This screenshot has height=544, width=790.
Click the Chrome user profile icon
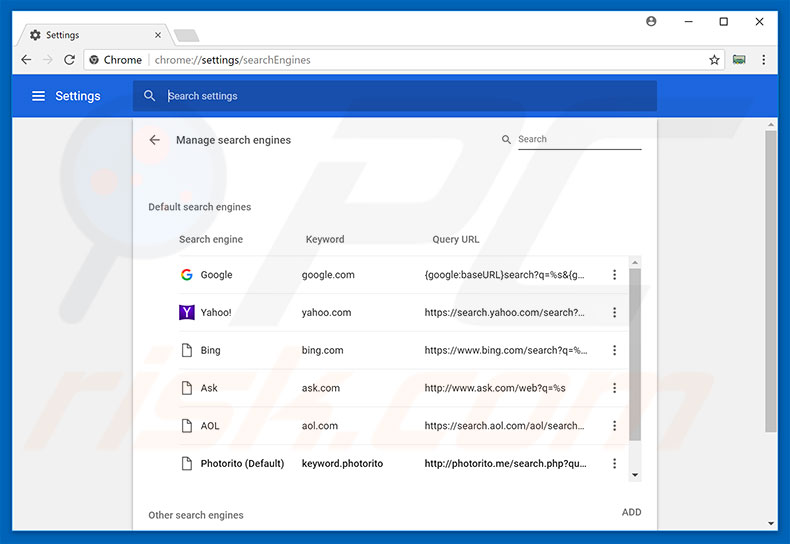[x=652, y=21]
